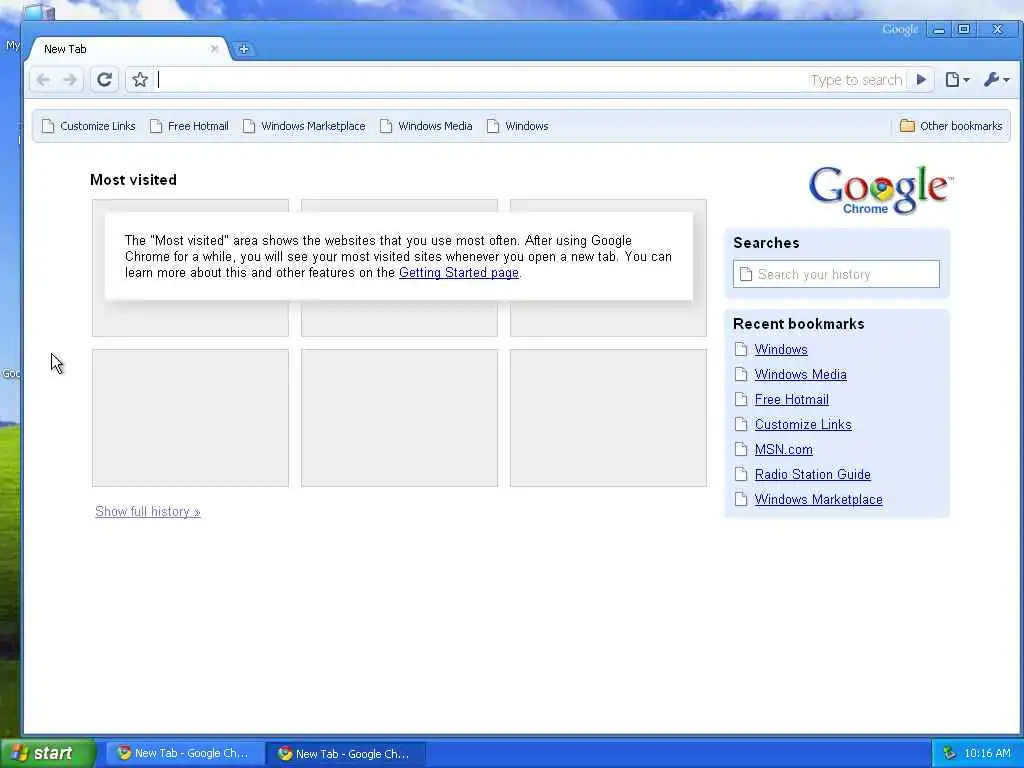
Task: Click the Back navigation arrow
Action: click(43, 80)
